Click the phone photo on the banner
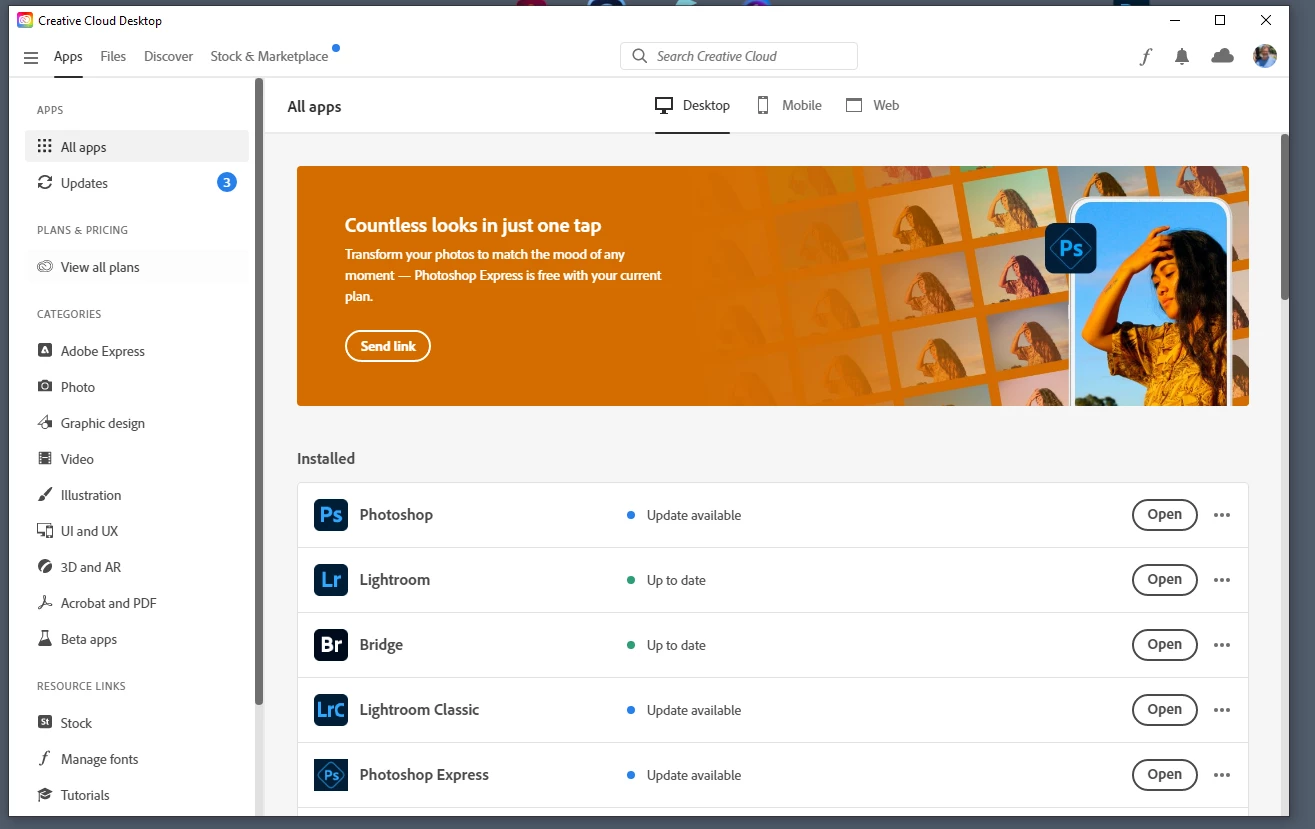1315x829 pixels. (1150, 302)
